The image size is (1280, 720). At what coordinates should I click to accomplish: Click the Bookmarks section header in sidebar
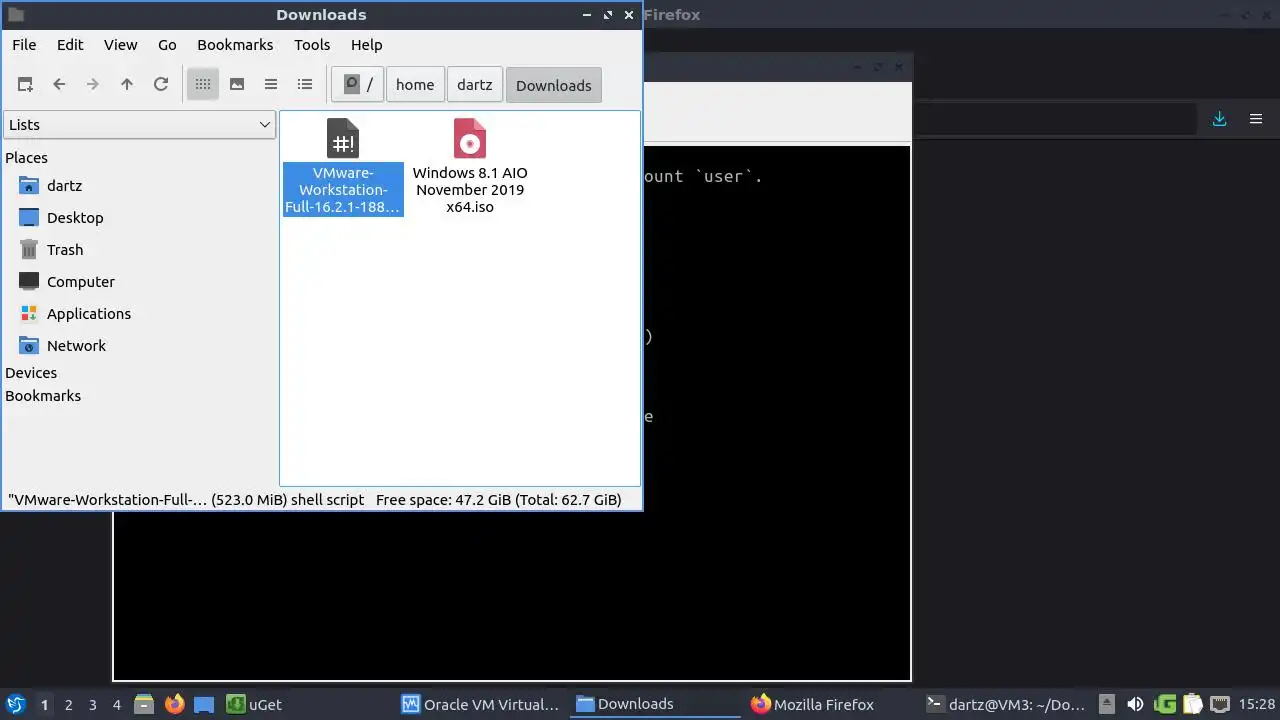[43, 396]
